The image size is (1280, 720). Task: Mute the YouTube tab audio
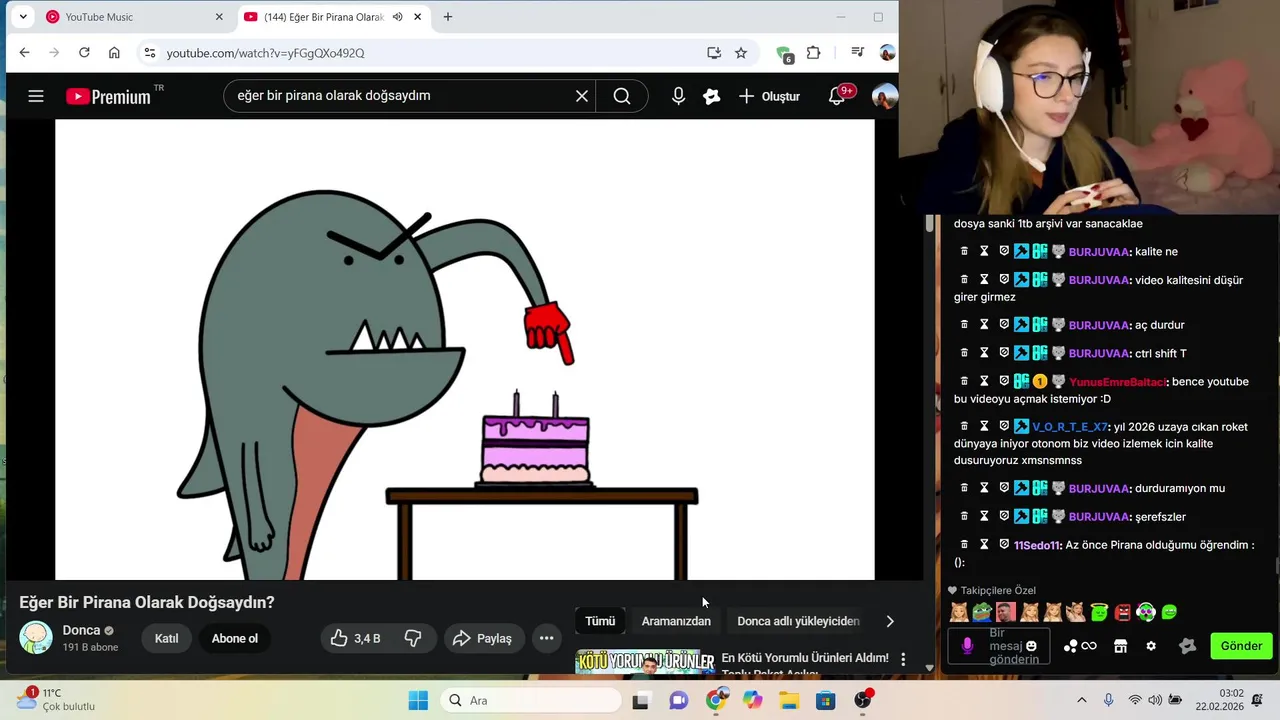point(398,17)
